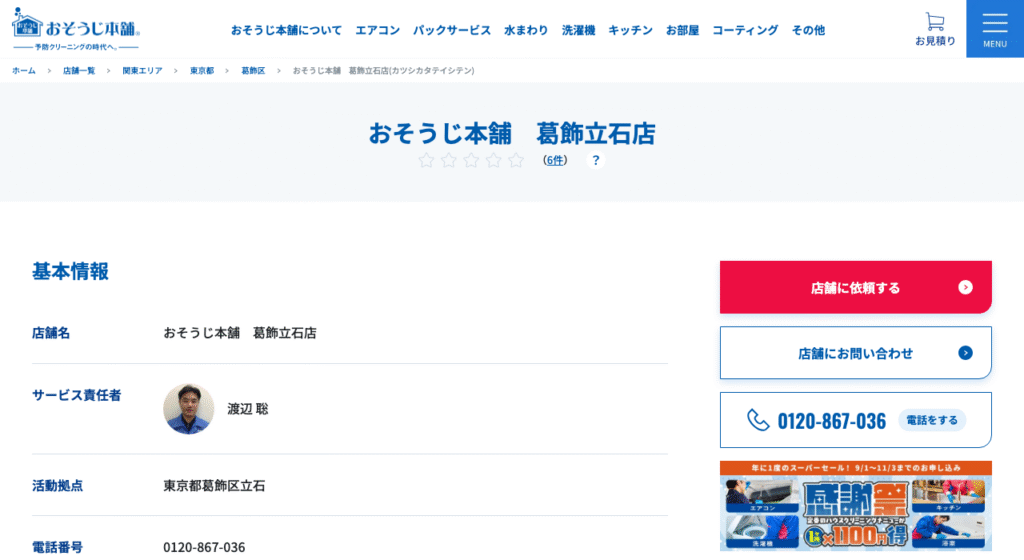
Task: Go to 店舗一覧 breadcrumb
Action: (x=79, y=70)
